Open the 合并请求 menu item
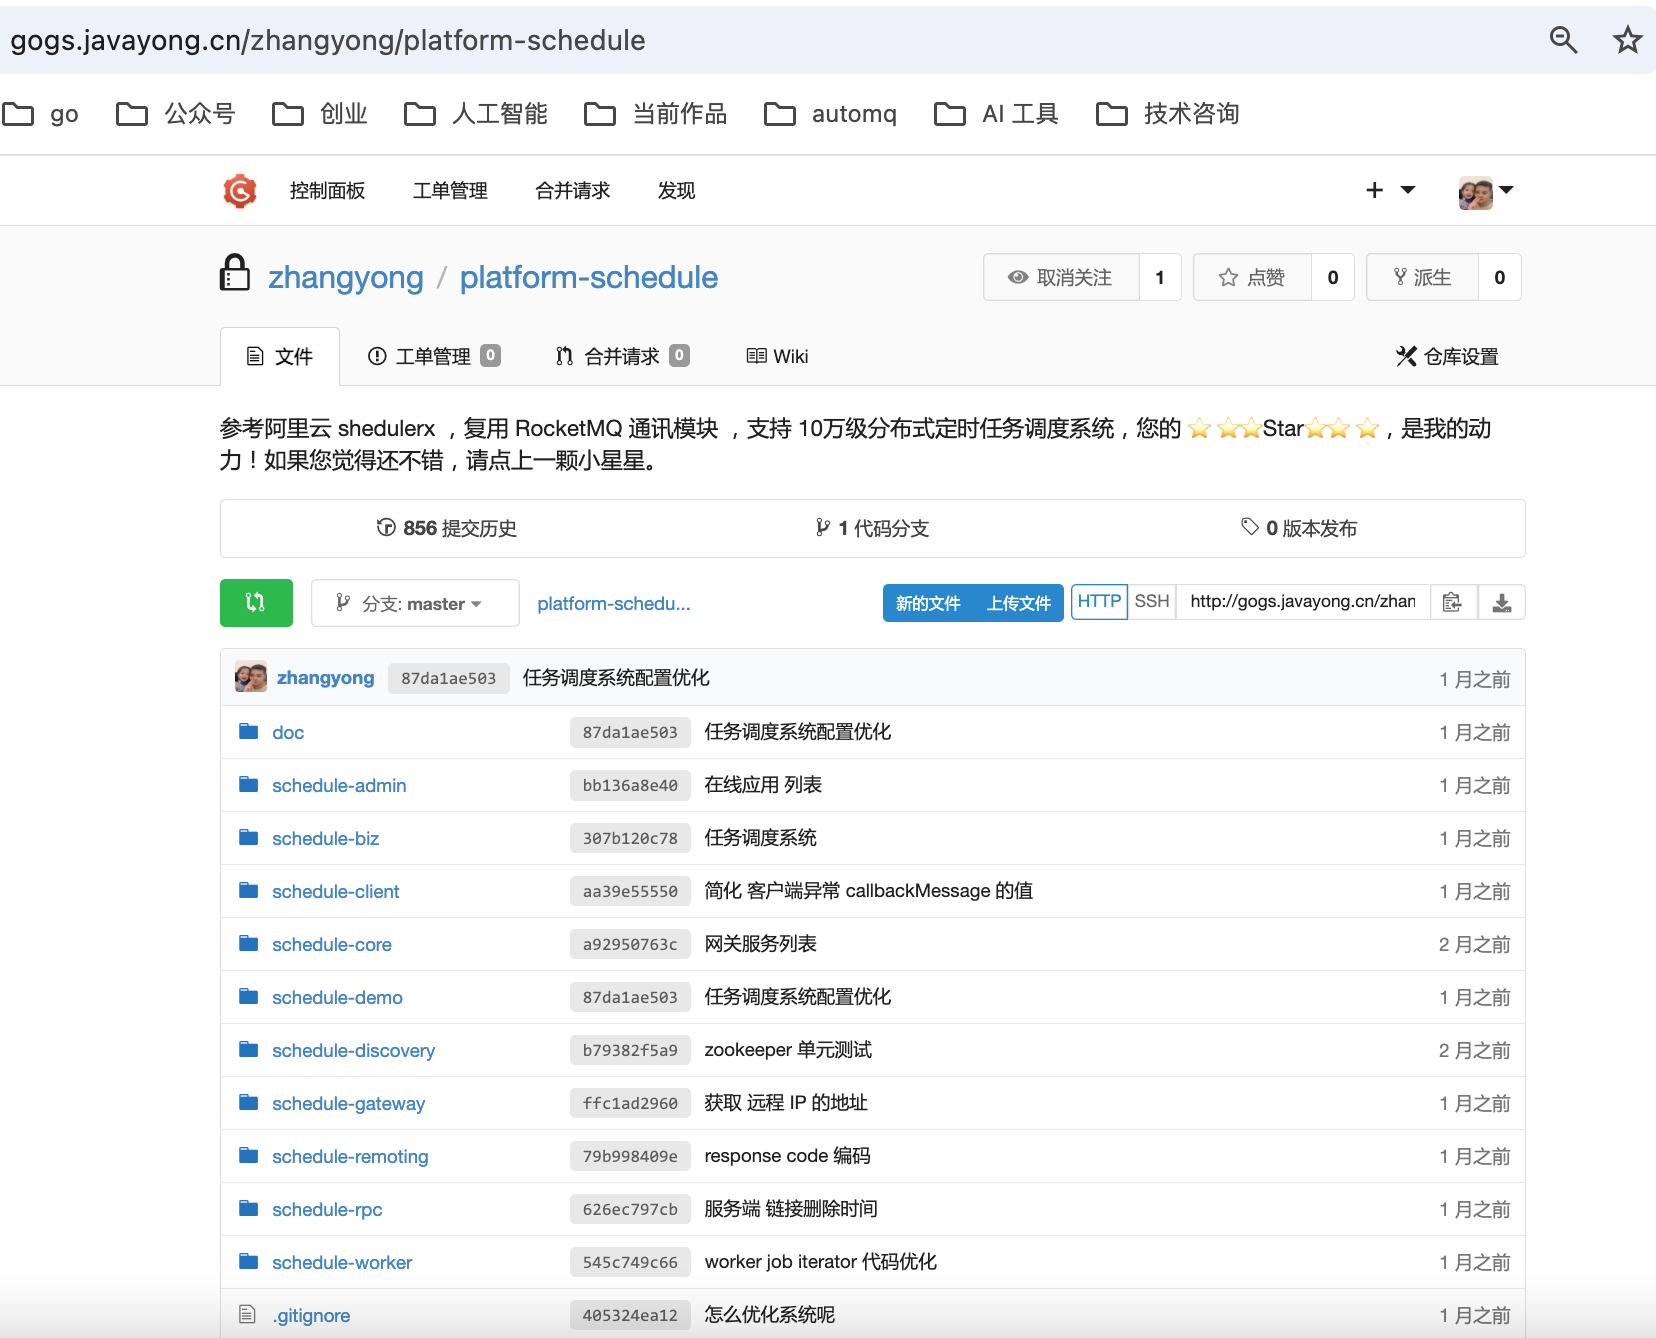 tap(572, 190)
